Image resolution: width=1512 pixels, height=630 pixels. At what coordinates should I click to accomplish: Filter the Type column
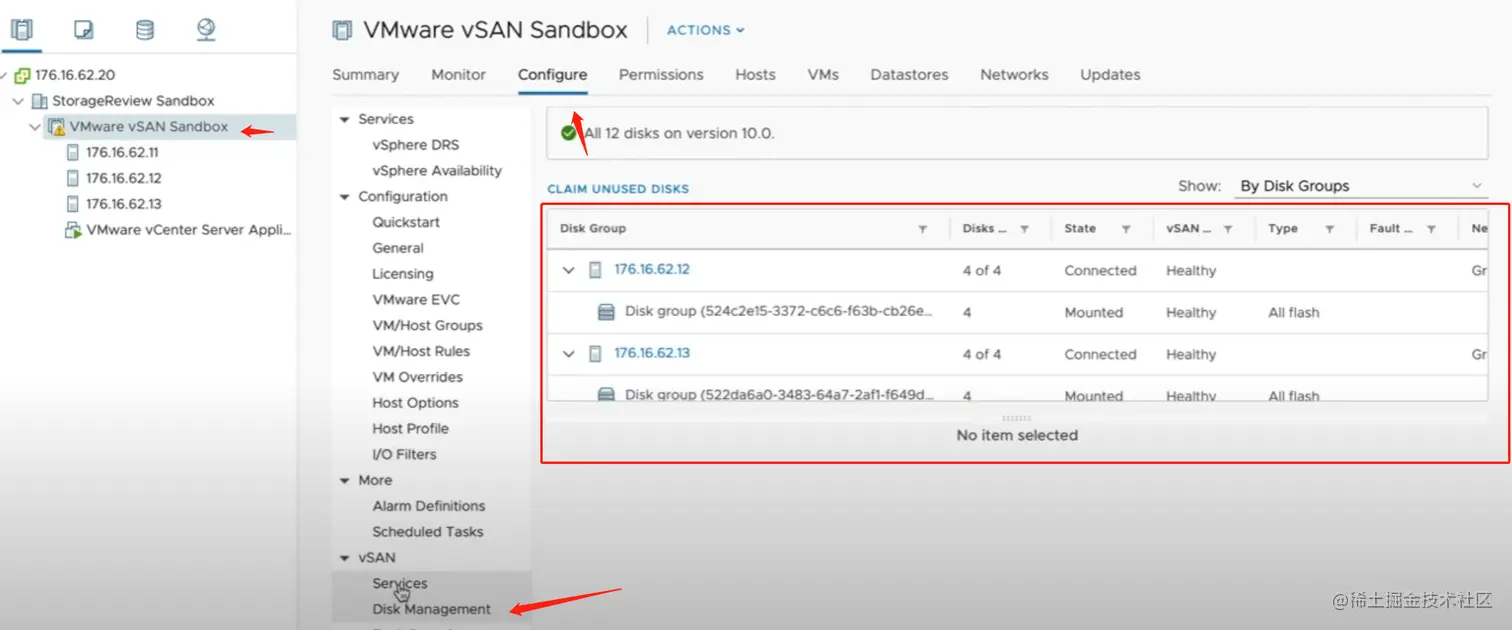pos(1330,229)
